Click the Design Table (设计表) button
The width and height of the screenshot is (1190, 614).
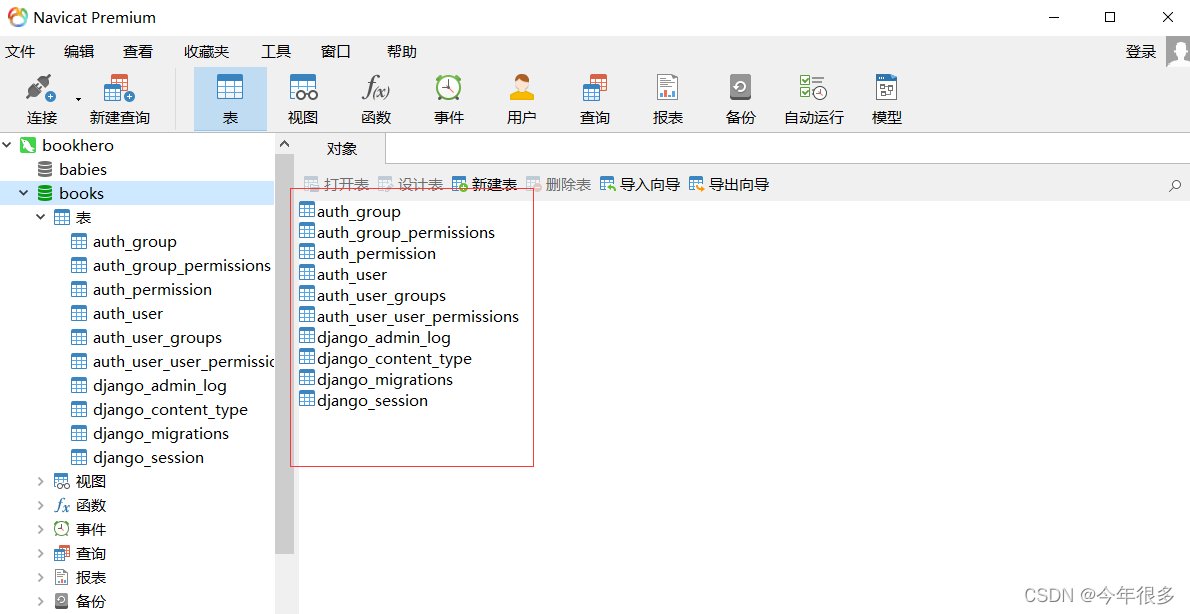tap(411, 184)
